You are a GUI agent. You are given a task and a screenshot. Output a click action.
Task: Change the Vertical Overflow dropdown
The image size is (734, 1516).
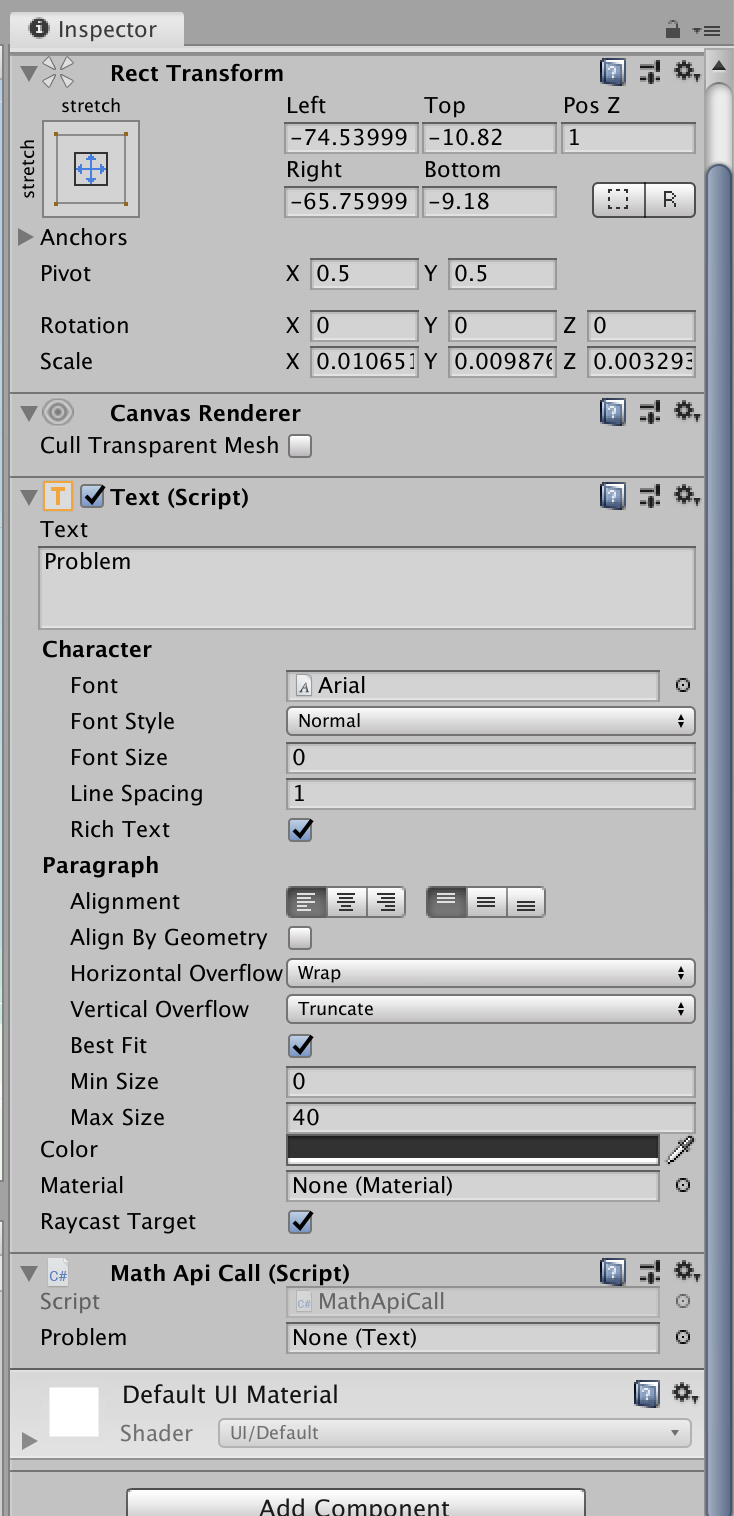click(490, 1009)
